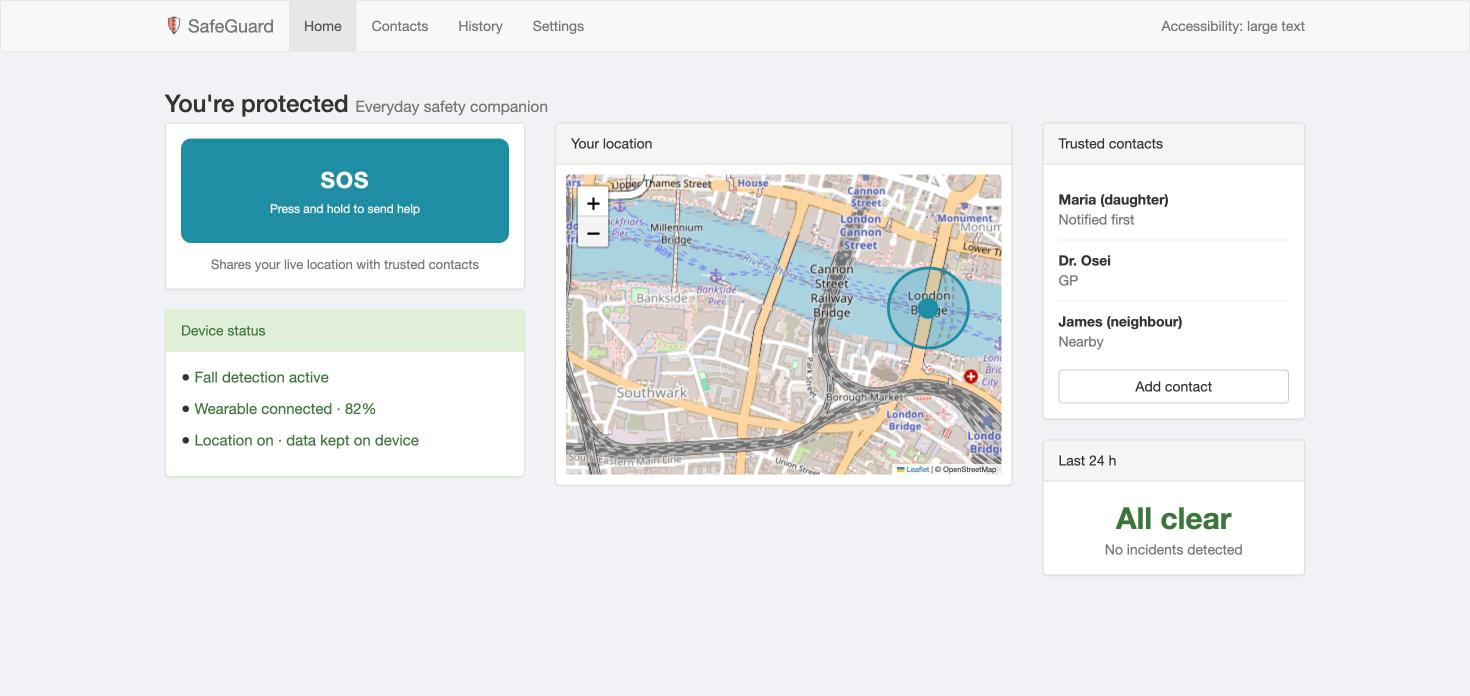The image size is (1470, 696).
Task: Open the Leaflet attribution link
Action: click(917, 469)
